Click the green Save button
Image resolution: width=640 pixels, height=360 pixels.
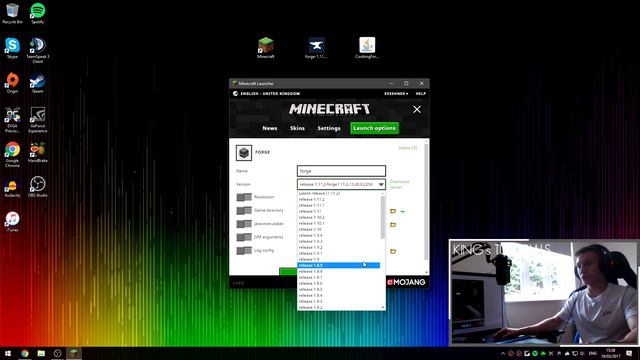pos(288,271)
